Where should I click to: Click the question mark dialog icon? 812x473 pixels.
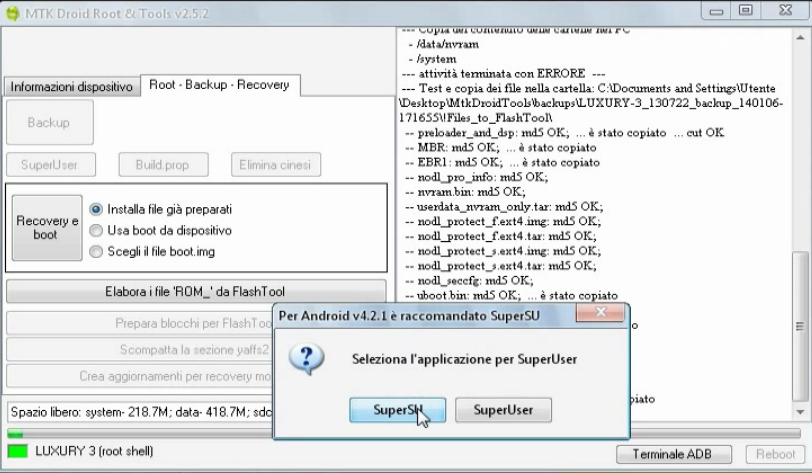[307, 359]
